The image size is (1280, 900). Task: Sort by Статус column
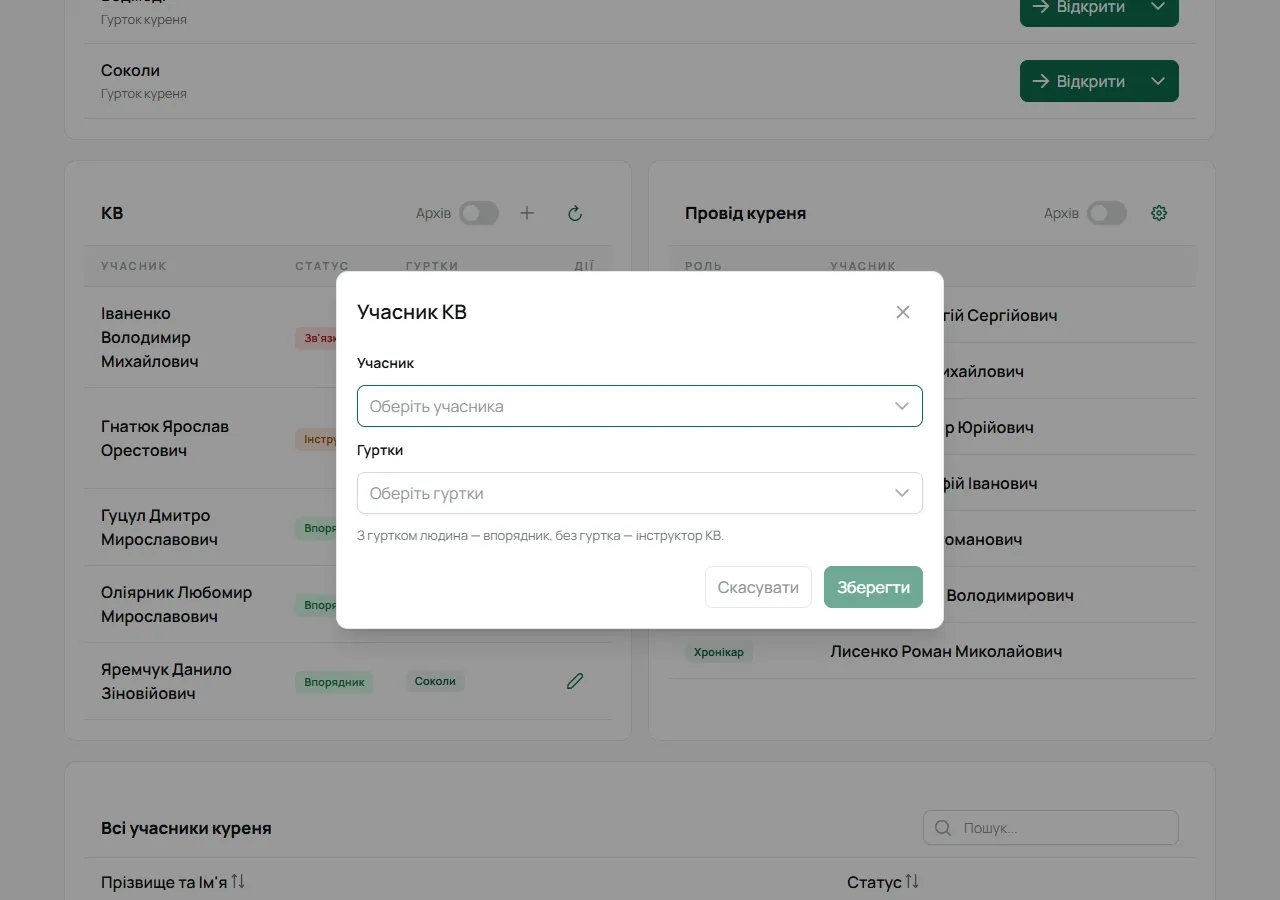pos(883,882)
